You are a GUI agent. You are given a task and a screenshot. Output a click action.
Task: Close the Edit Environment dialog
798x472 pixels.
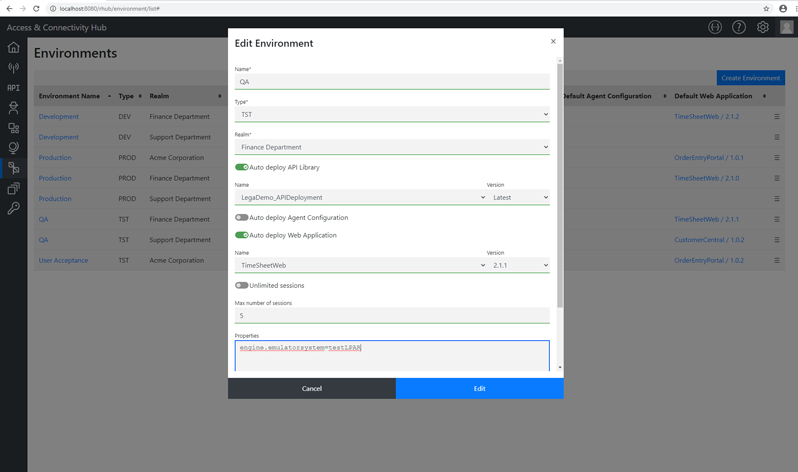[553, 41]
